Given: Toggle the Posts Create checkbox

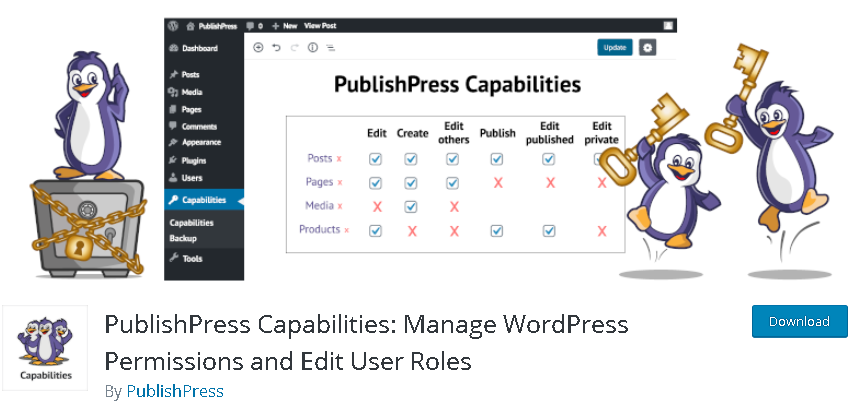Looking at the screenshot, I should pyautogui.click(x=411, y=159).
